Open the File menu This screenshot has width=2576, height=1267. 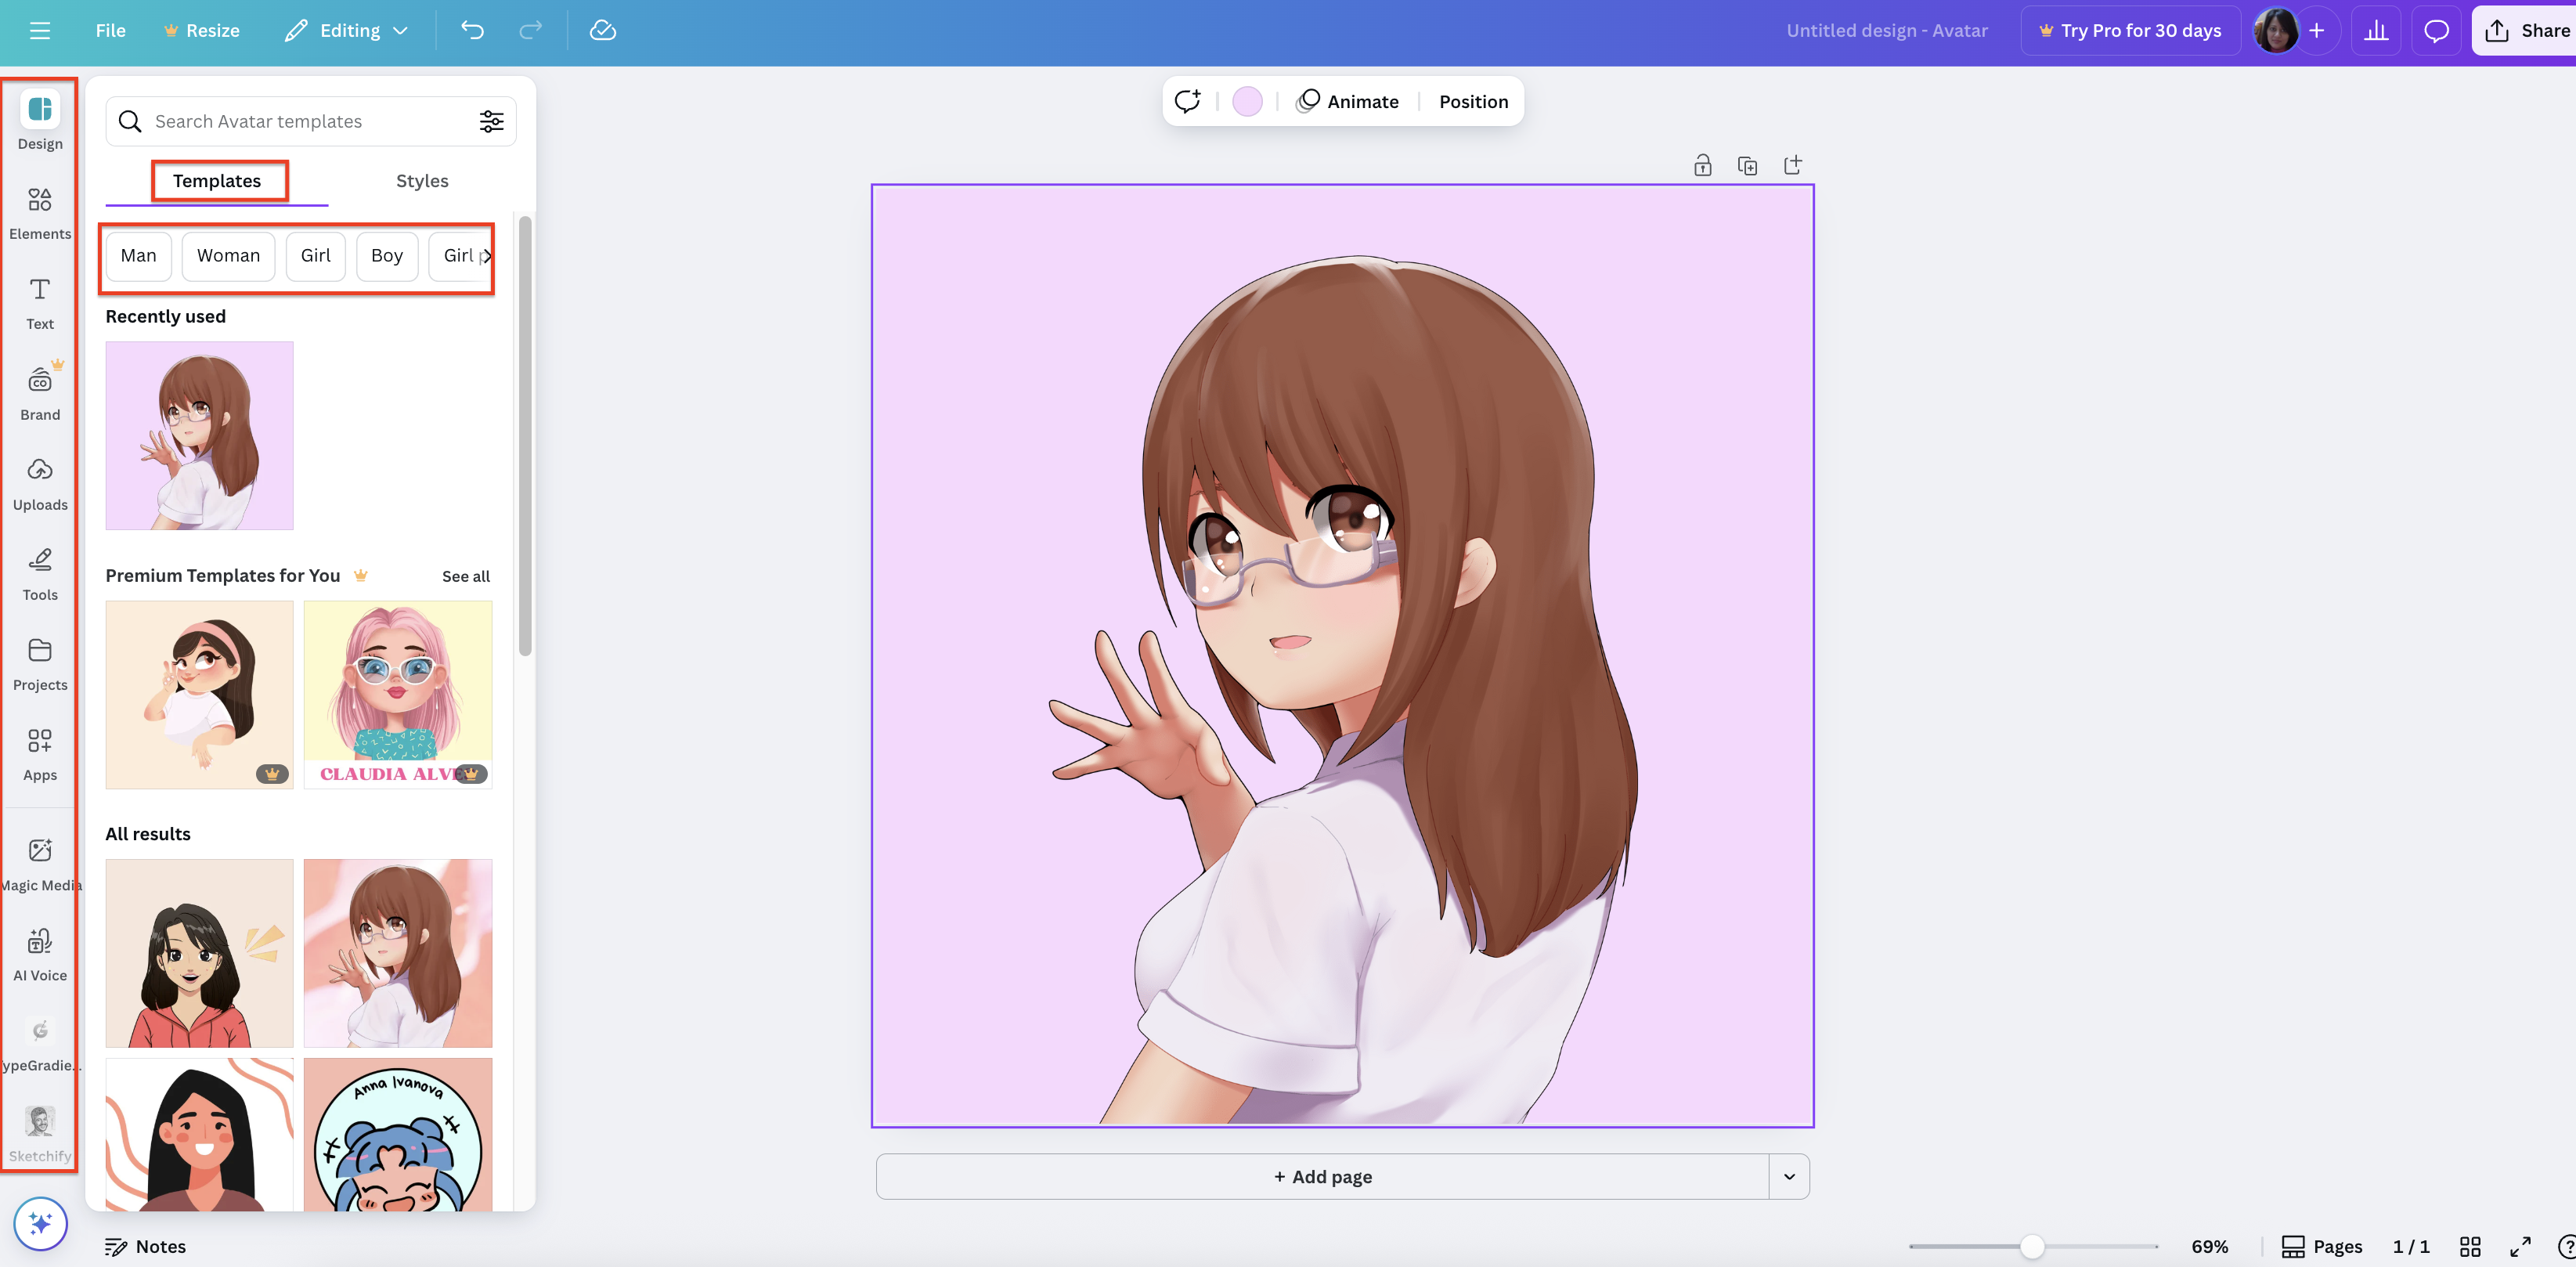[x=110, y=30]
